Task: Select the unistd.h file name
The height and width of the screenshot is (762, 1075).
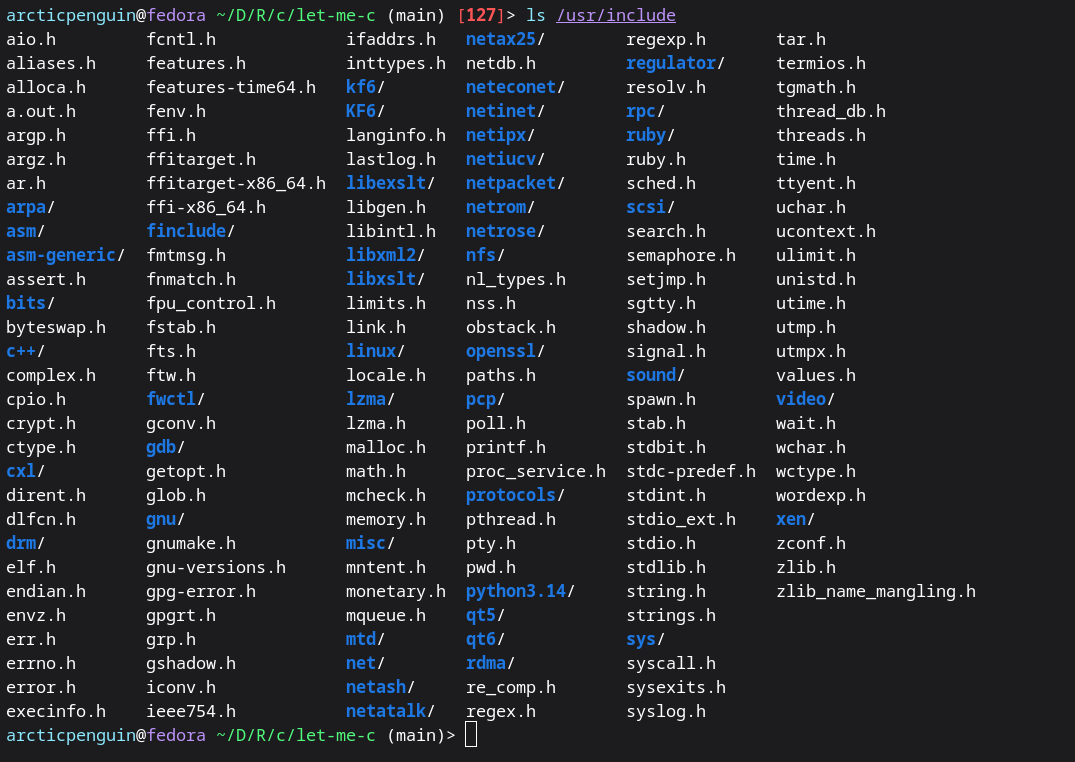Action: point(816,279)
